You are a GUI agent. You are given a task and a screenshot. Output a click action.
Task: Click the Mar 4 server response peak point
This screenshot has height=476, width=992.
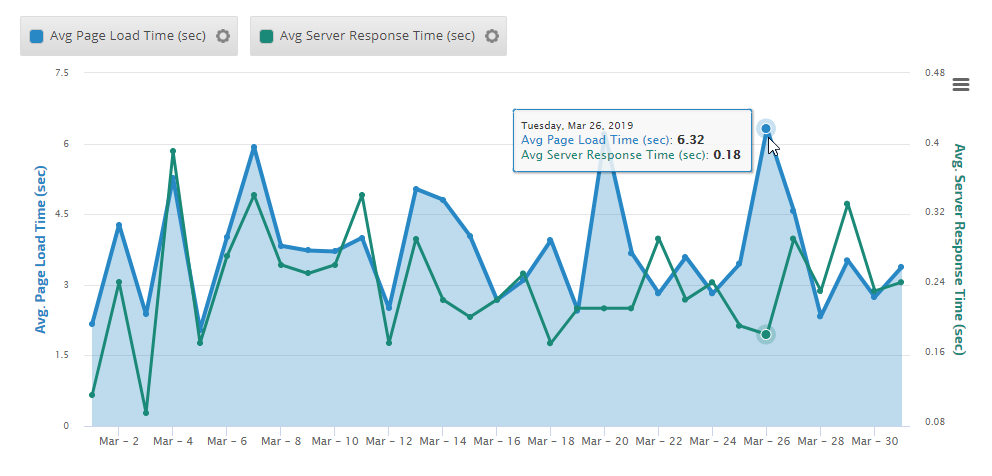tap(173, 151)
